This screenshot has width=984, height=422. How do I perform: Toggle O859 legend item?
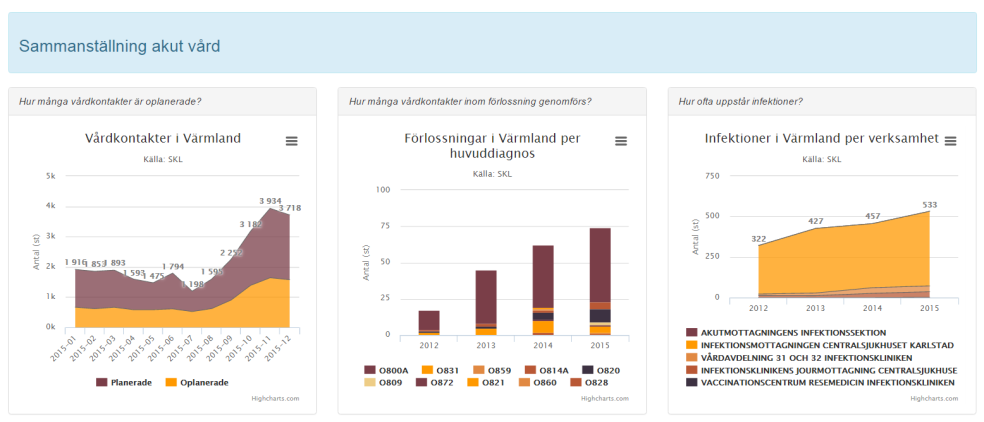coord(492,371)
